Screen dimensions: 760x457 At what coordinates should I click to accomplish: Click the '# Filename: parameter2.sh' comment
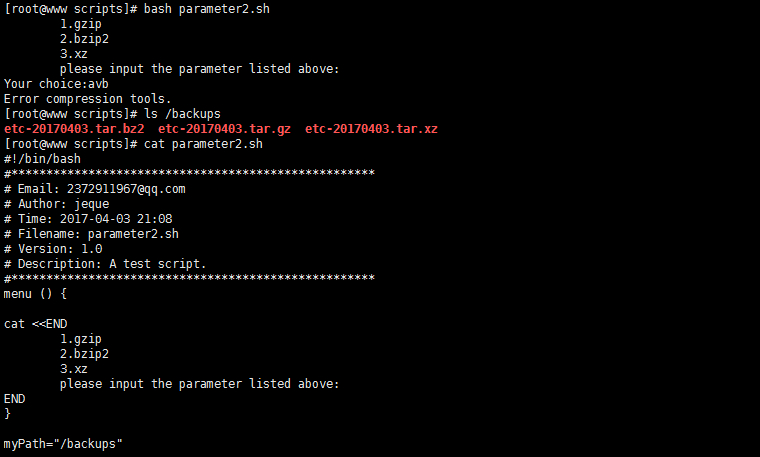click(x=92, y=234)
